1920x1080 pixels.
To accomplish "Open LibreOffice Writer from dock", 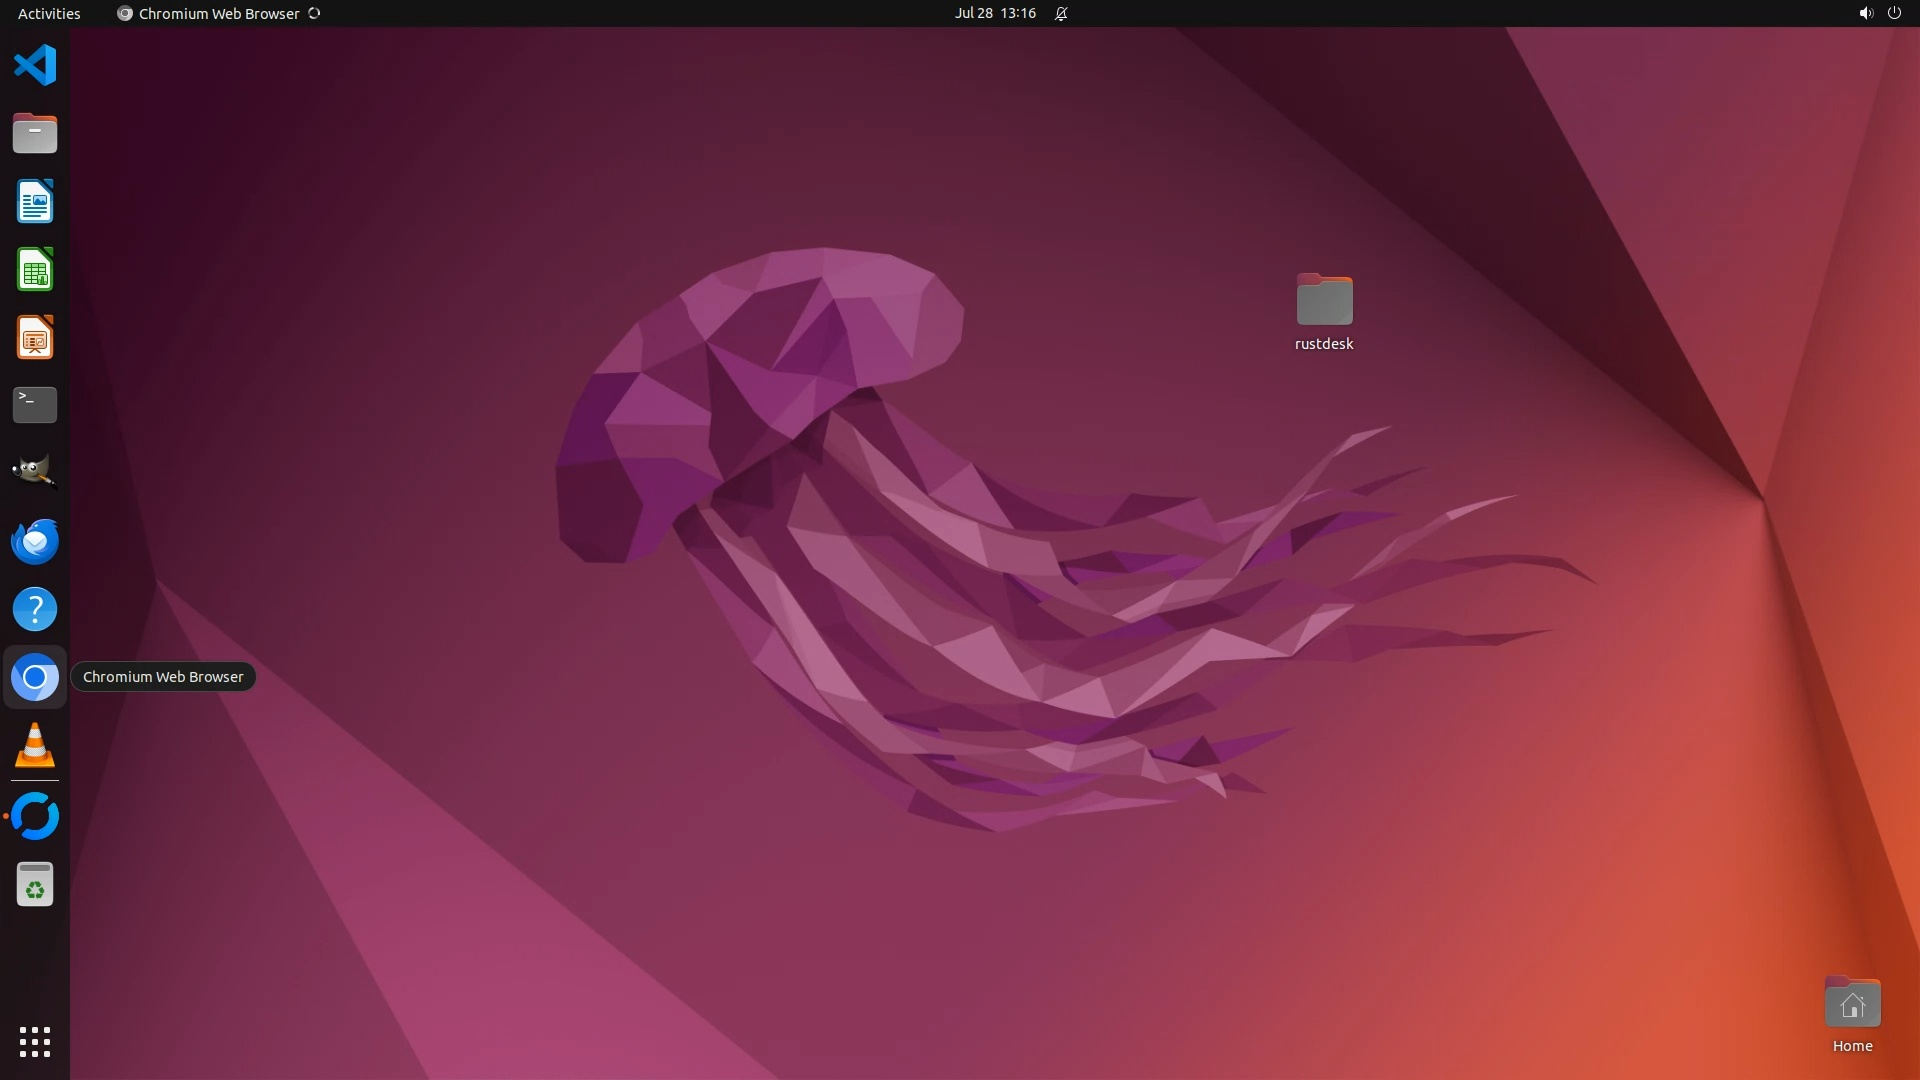I will [35, 201].
